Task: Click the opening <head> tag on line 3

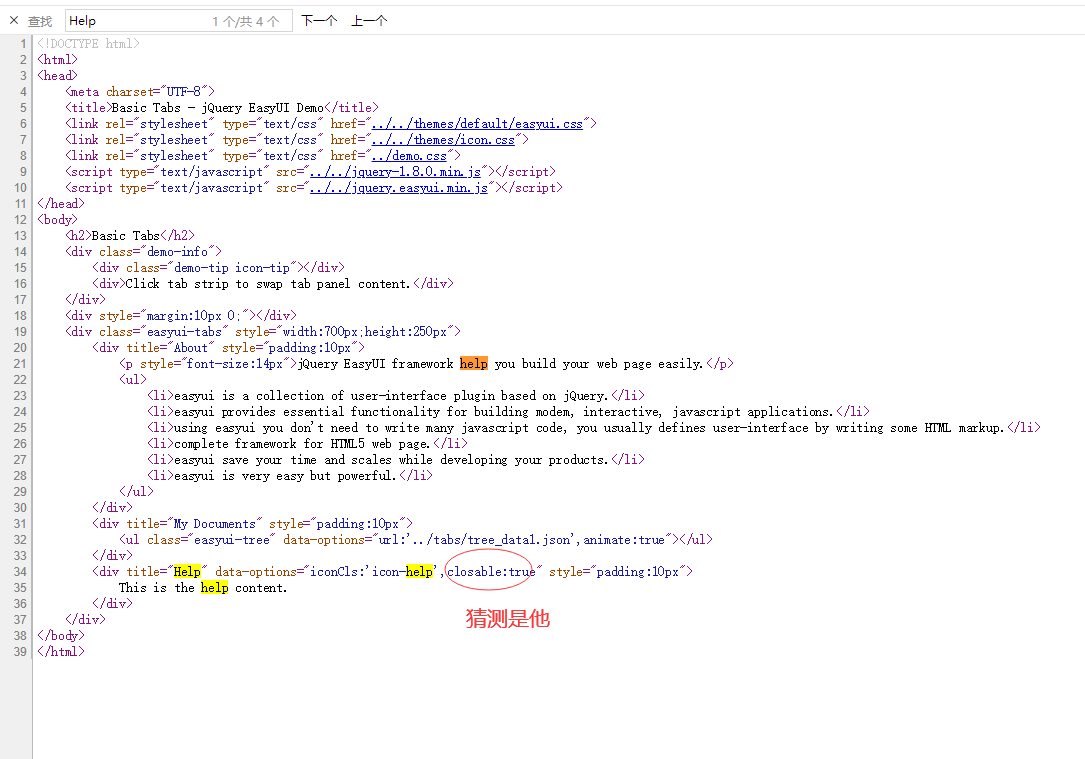Action: coord(57,76)
